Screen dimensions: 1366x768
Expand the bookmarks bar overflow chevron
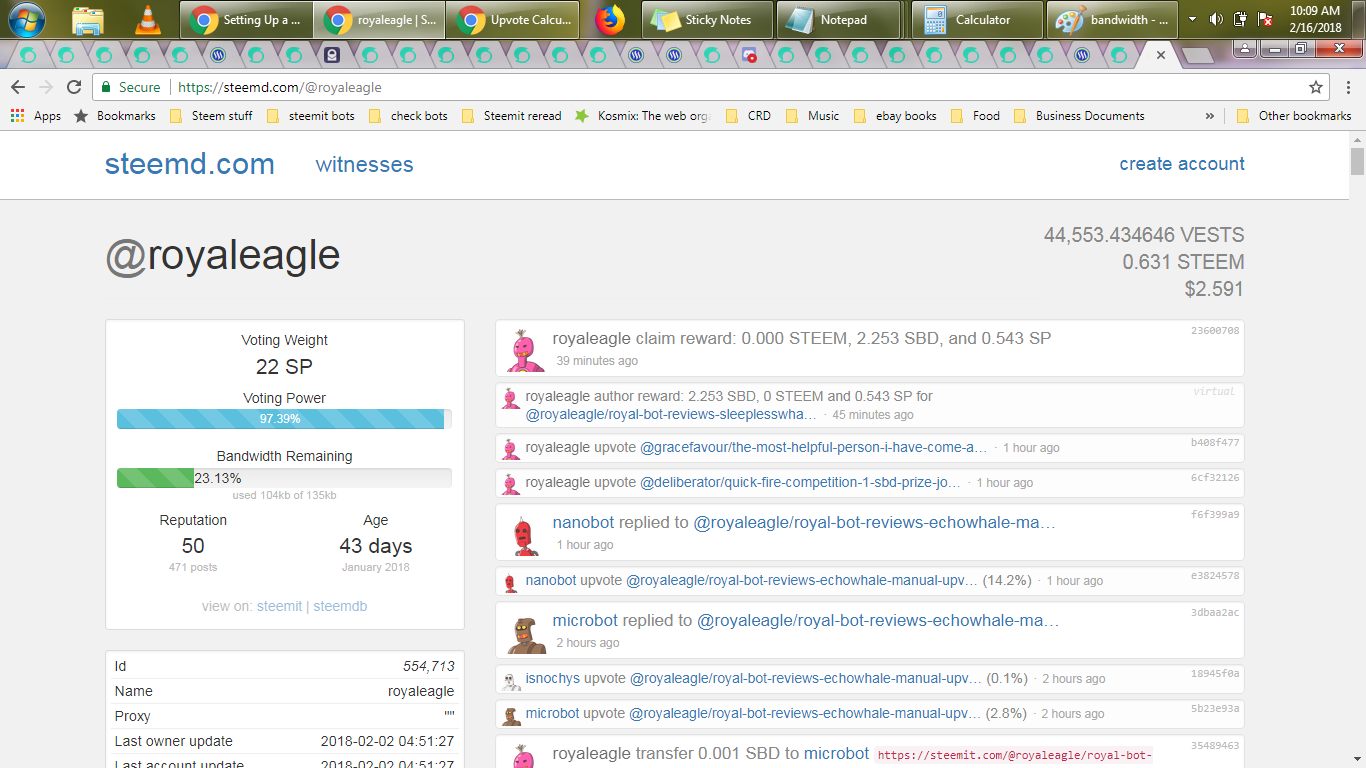click(x=1210, y=116)
